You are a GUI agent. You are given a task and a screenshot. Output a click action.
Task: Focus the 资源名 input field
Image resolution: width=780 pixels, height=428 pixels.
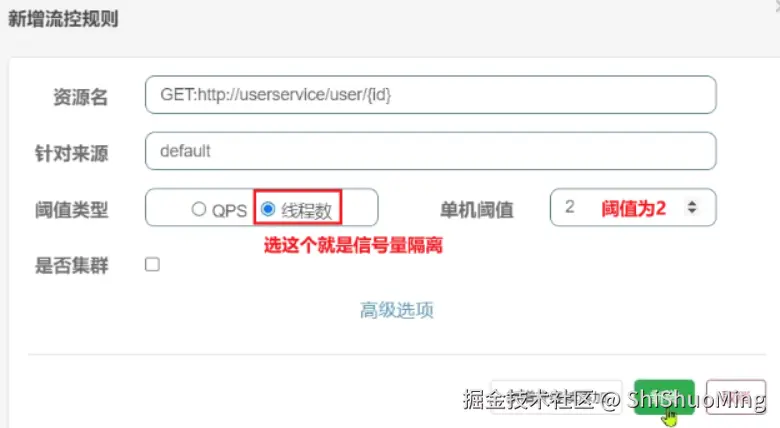pyautogui.click(x=430, y=95)
